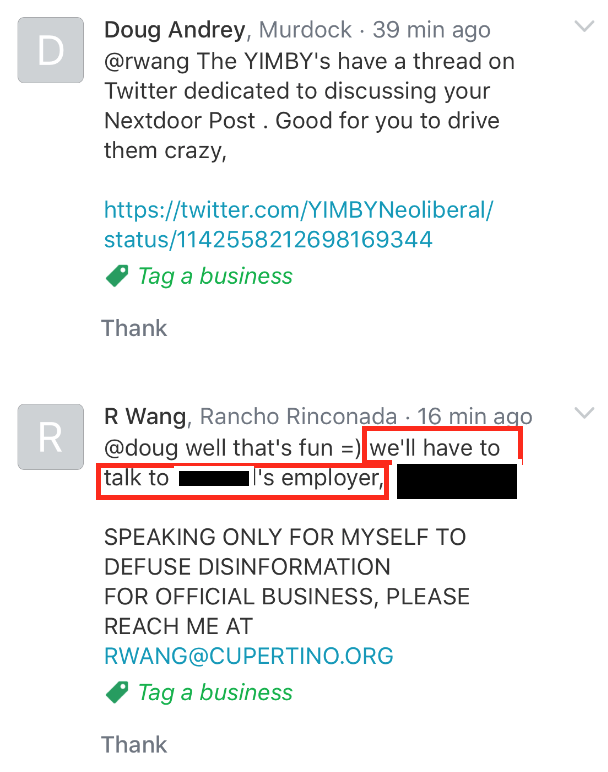Click green tag icon under R Wang's comment
Image resolution: width=608 pixels, height=772 pixels.
pyautogui.click(x=117, y=692)
